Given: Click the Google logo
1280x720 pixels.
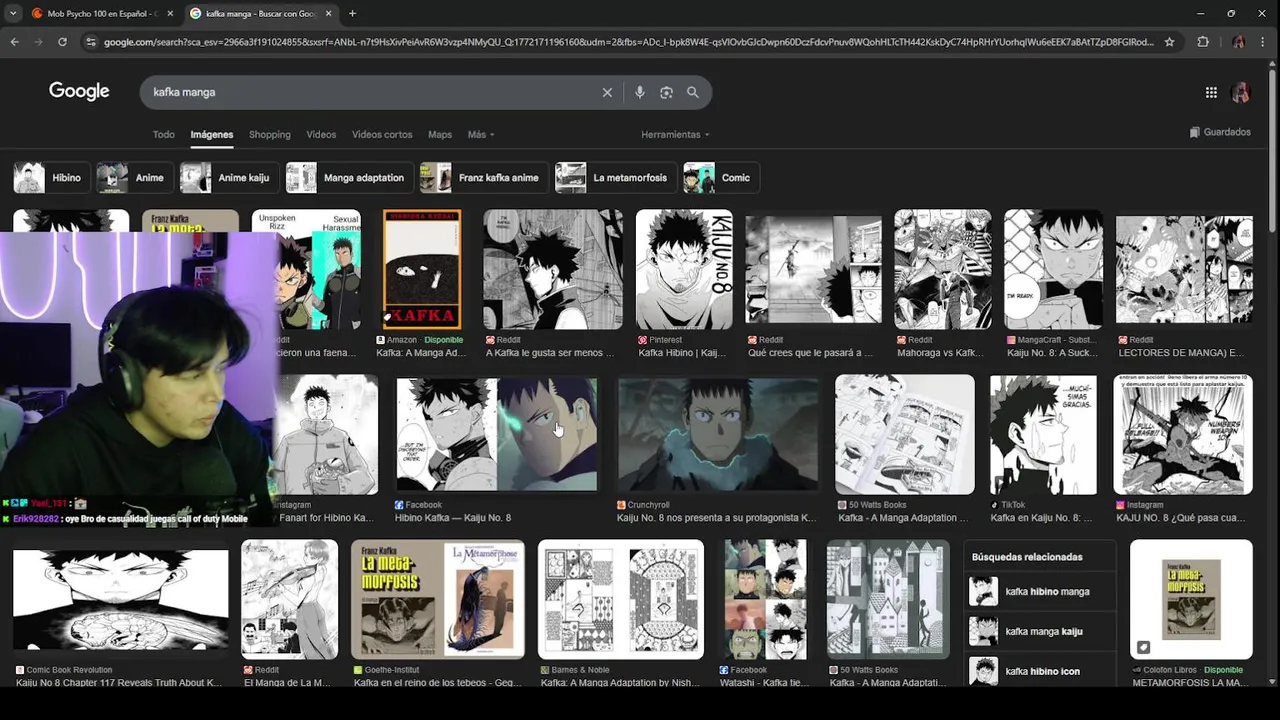Looking at the screenshot, I should [x=79, y=91].
